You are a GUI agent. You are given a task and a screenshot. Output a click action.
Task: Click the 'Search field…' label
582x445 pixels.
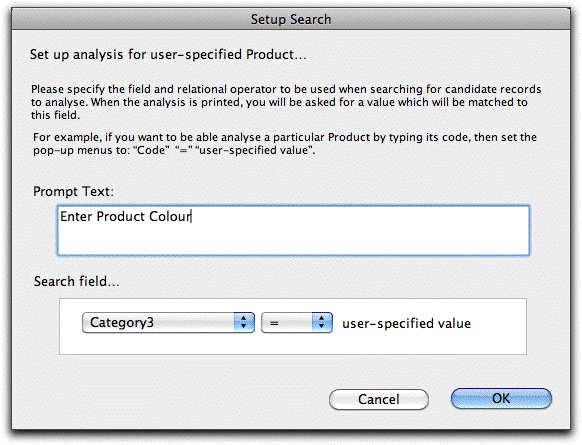(76, 281)
